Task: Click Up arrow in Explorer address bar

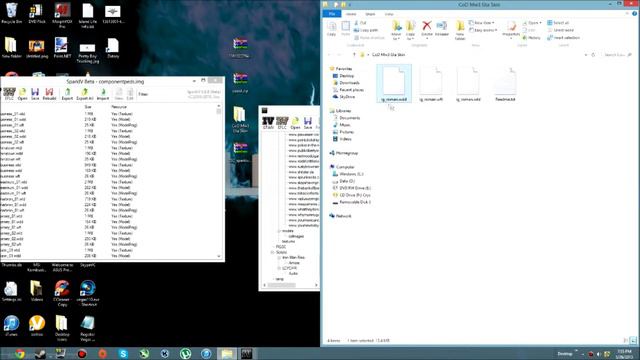Action: click(x=354, y=55)
